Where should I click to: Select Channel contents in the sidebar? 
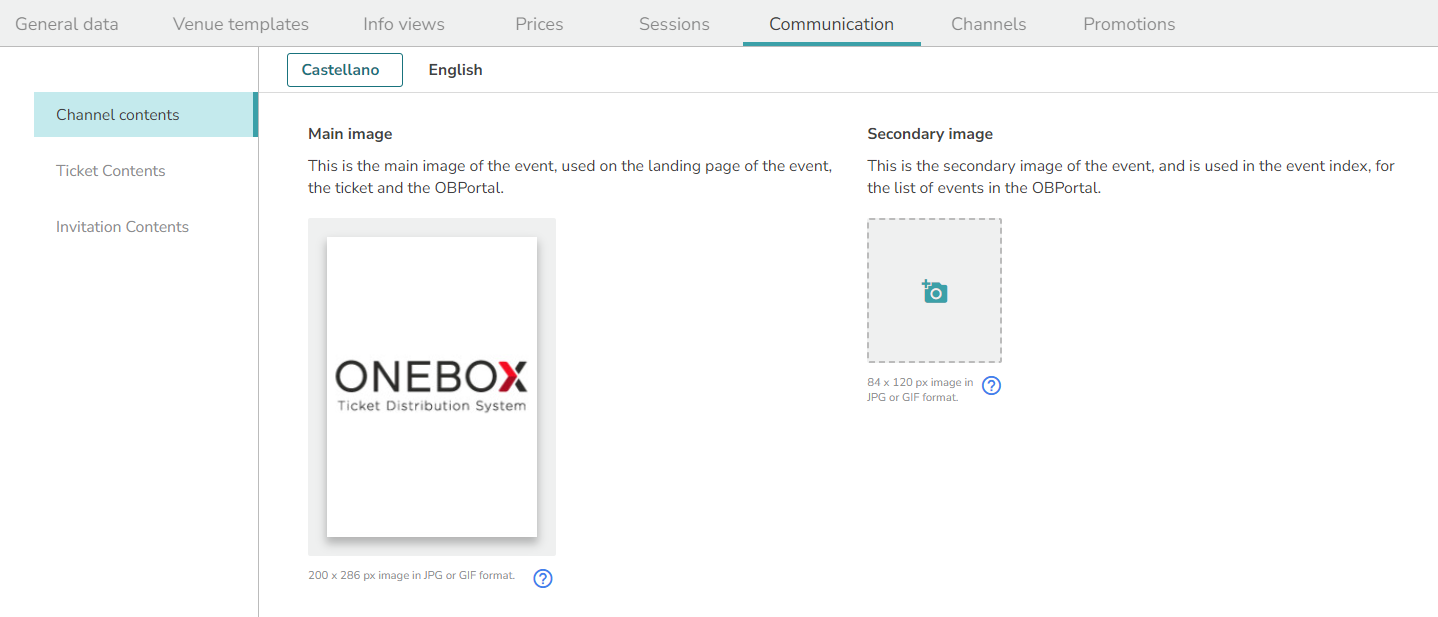(x=146, y=115)
